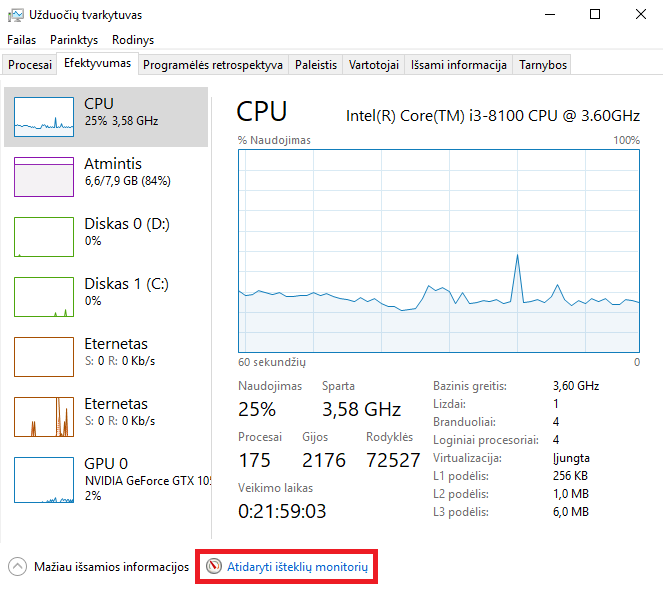Click the Virtualizacija Įjungta value

pyautogui.click(x=571, y=458)
